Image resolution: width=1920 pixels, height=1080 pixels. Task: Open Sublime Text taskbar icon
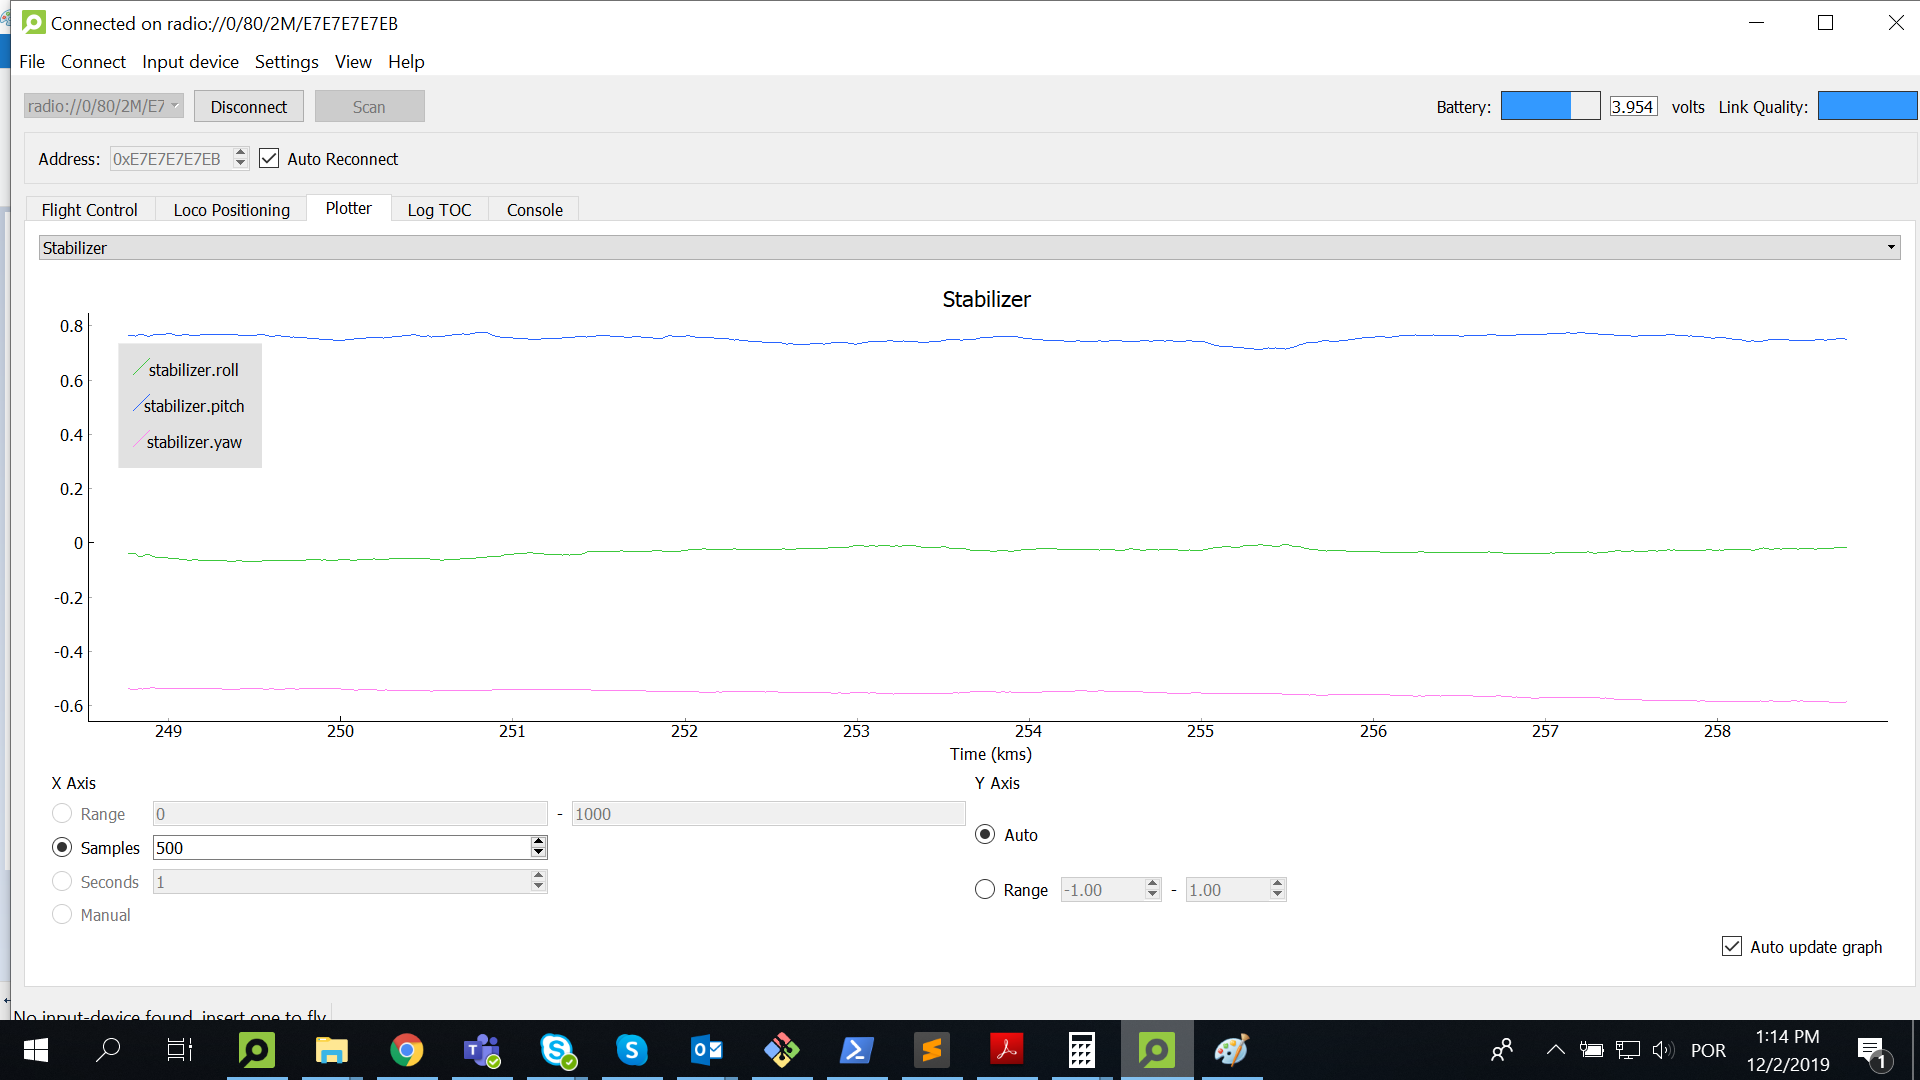pos(932,1050)
